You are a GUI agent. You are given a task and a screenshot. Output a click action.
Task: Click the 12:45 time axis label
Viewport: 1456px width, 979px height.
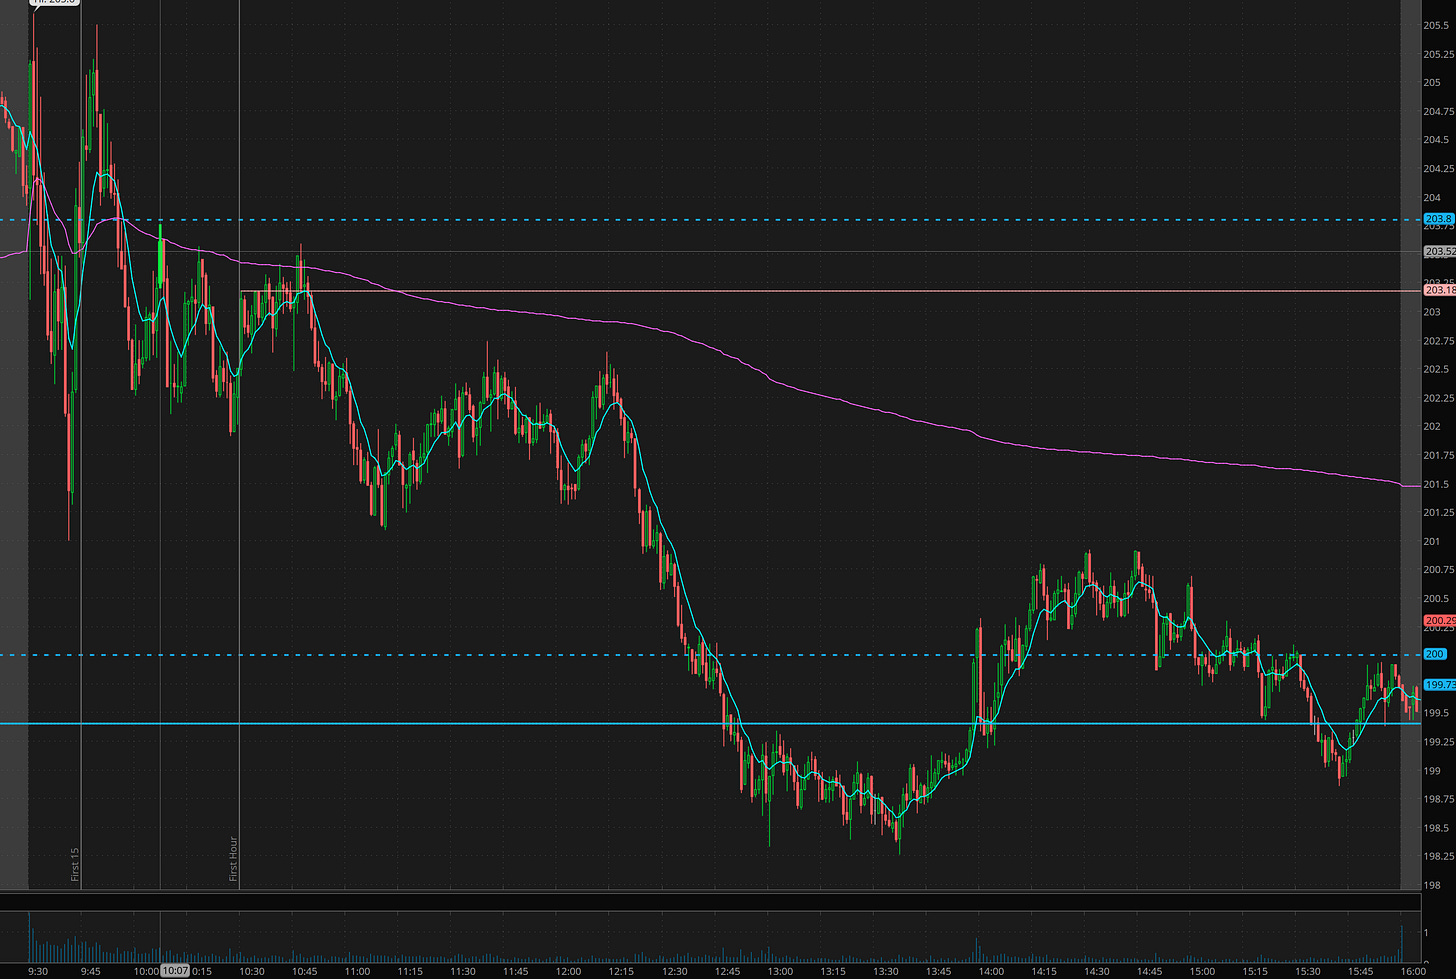click(x=727, y=971)
